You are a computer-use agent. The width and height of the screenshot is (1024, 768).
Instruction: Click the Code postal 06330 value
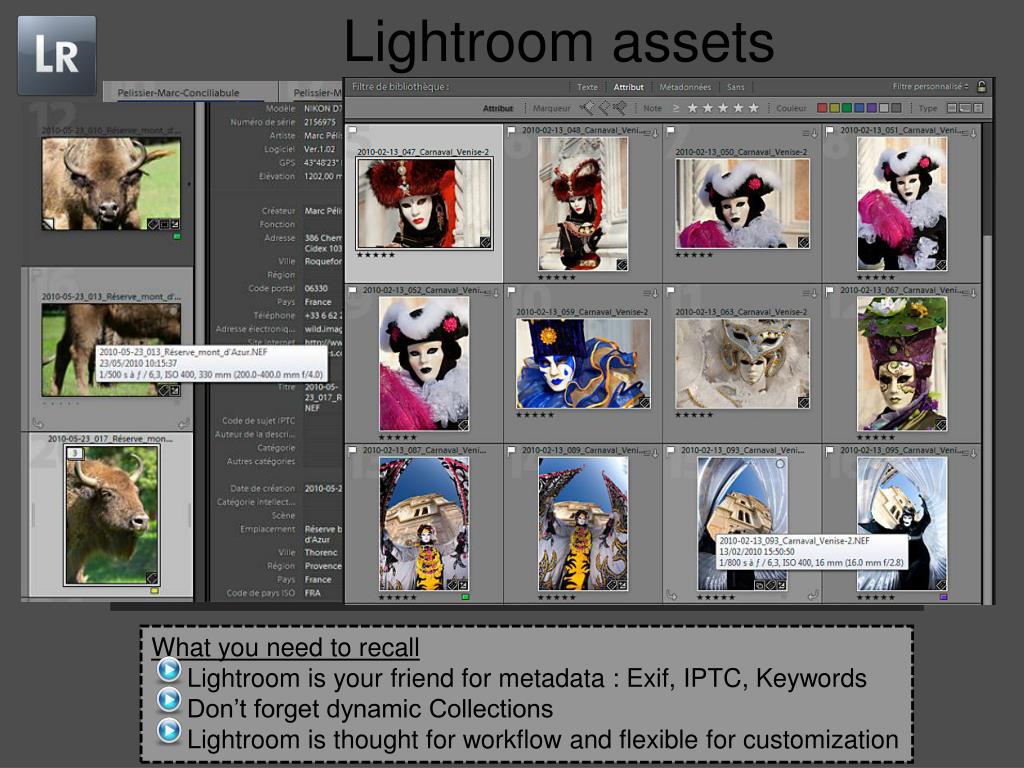pos(316,288)
